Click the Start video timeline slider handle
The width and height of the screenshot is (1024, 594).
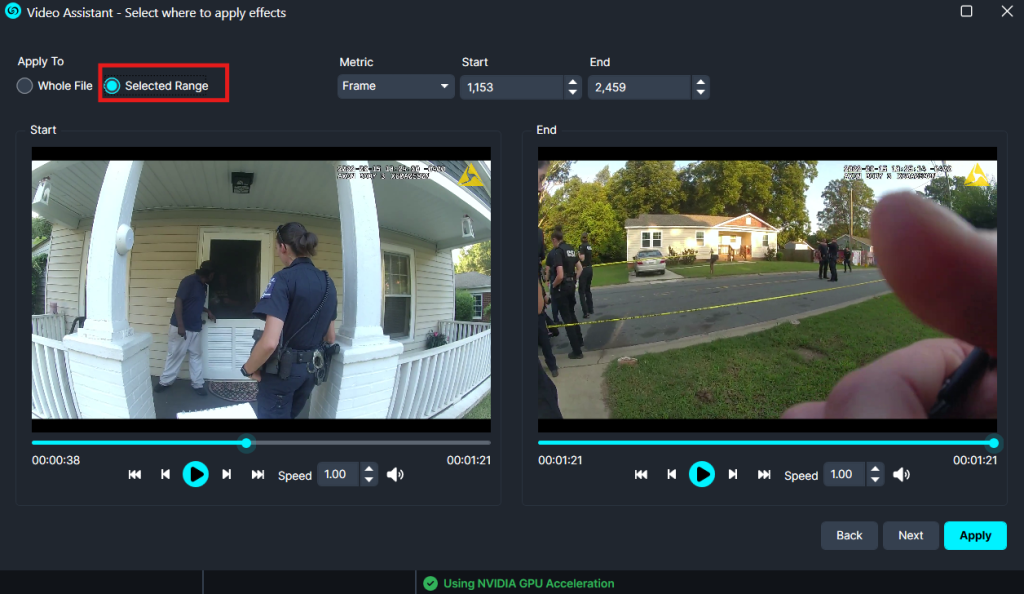247,442
